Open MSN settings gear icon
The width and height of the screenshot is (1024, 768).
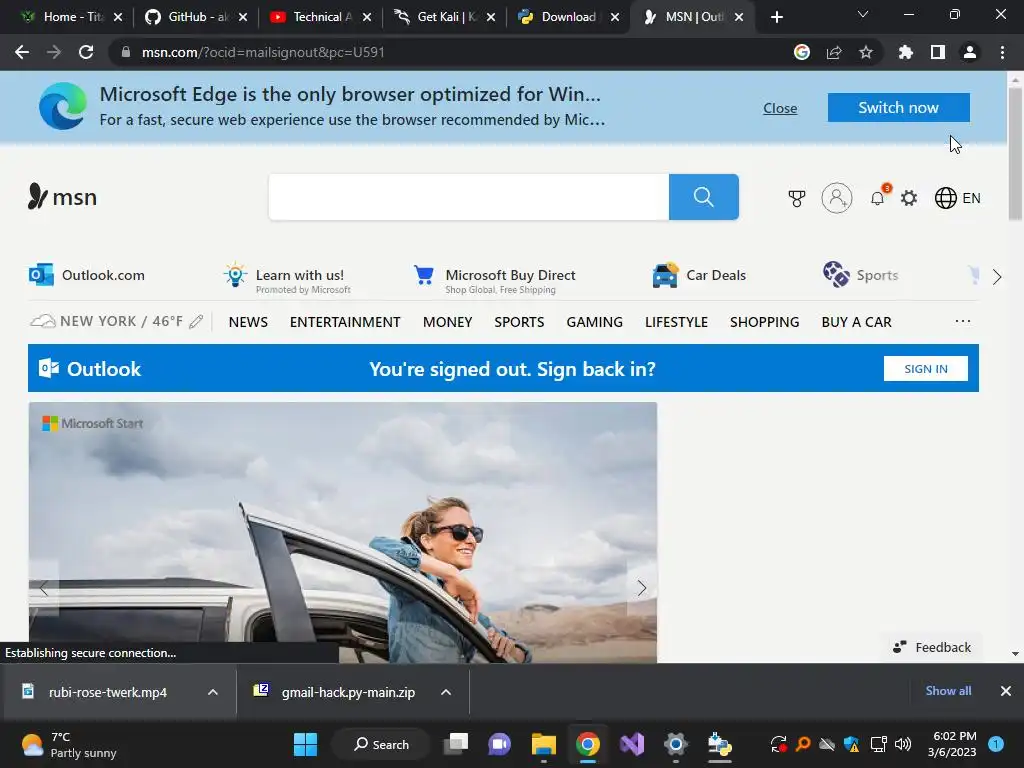click(908, 198)
